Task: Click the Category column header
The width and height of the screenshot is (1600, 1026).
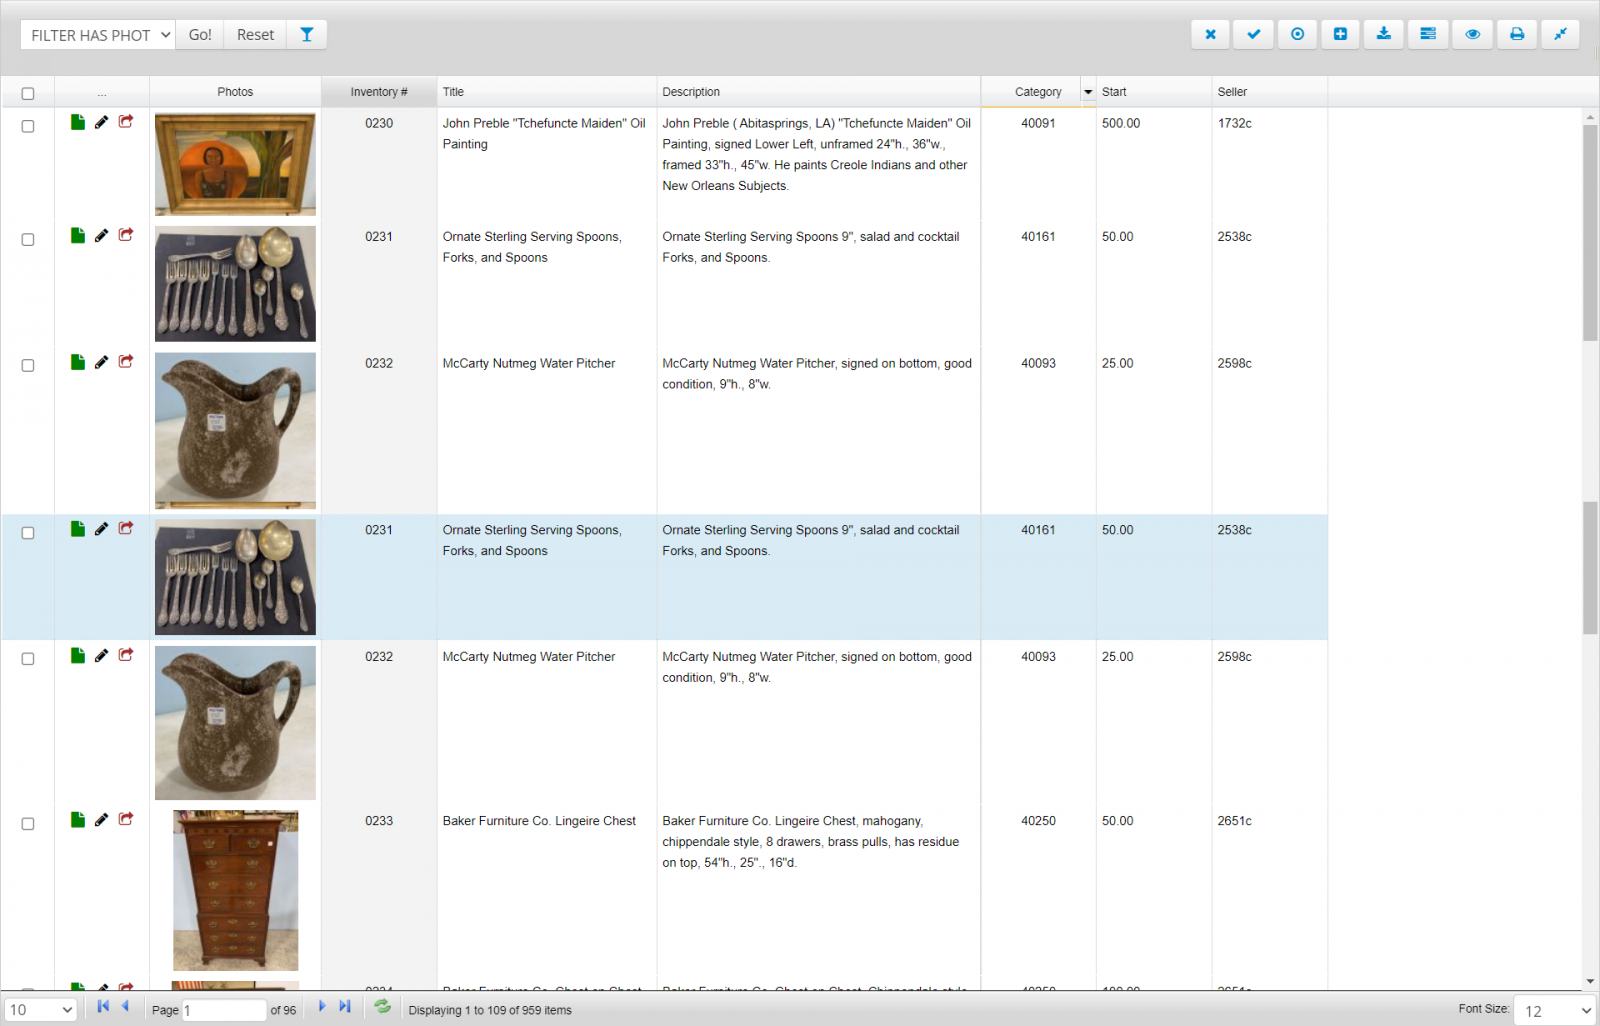Action: (x=1037, y=92)
